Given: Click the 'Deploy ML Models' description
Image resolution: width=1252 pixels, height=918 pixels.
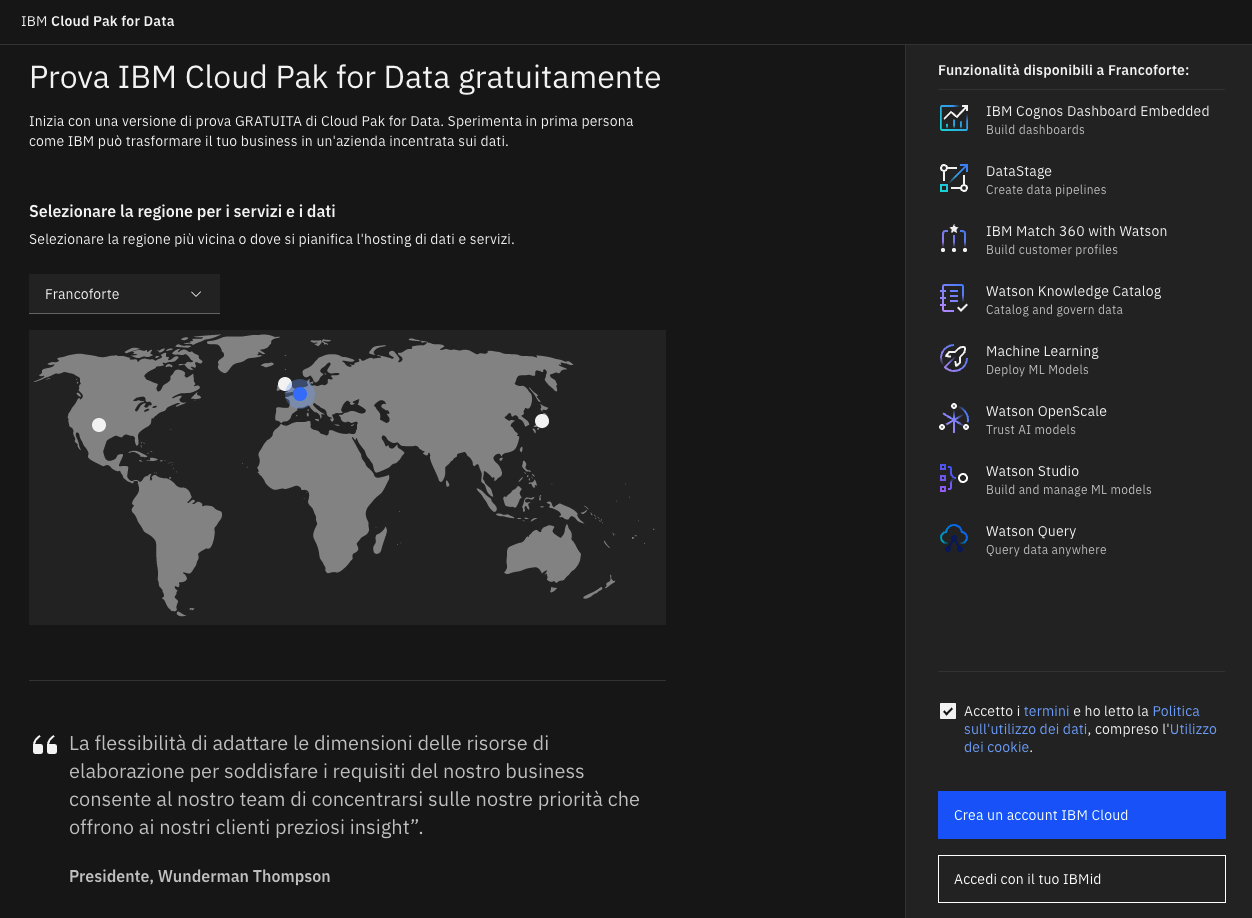Looking at the screenshot, I should coord(1037,370).
